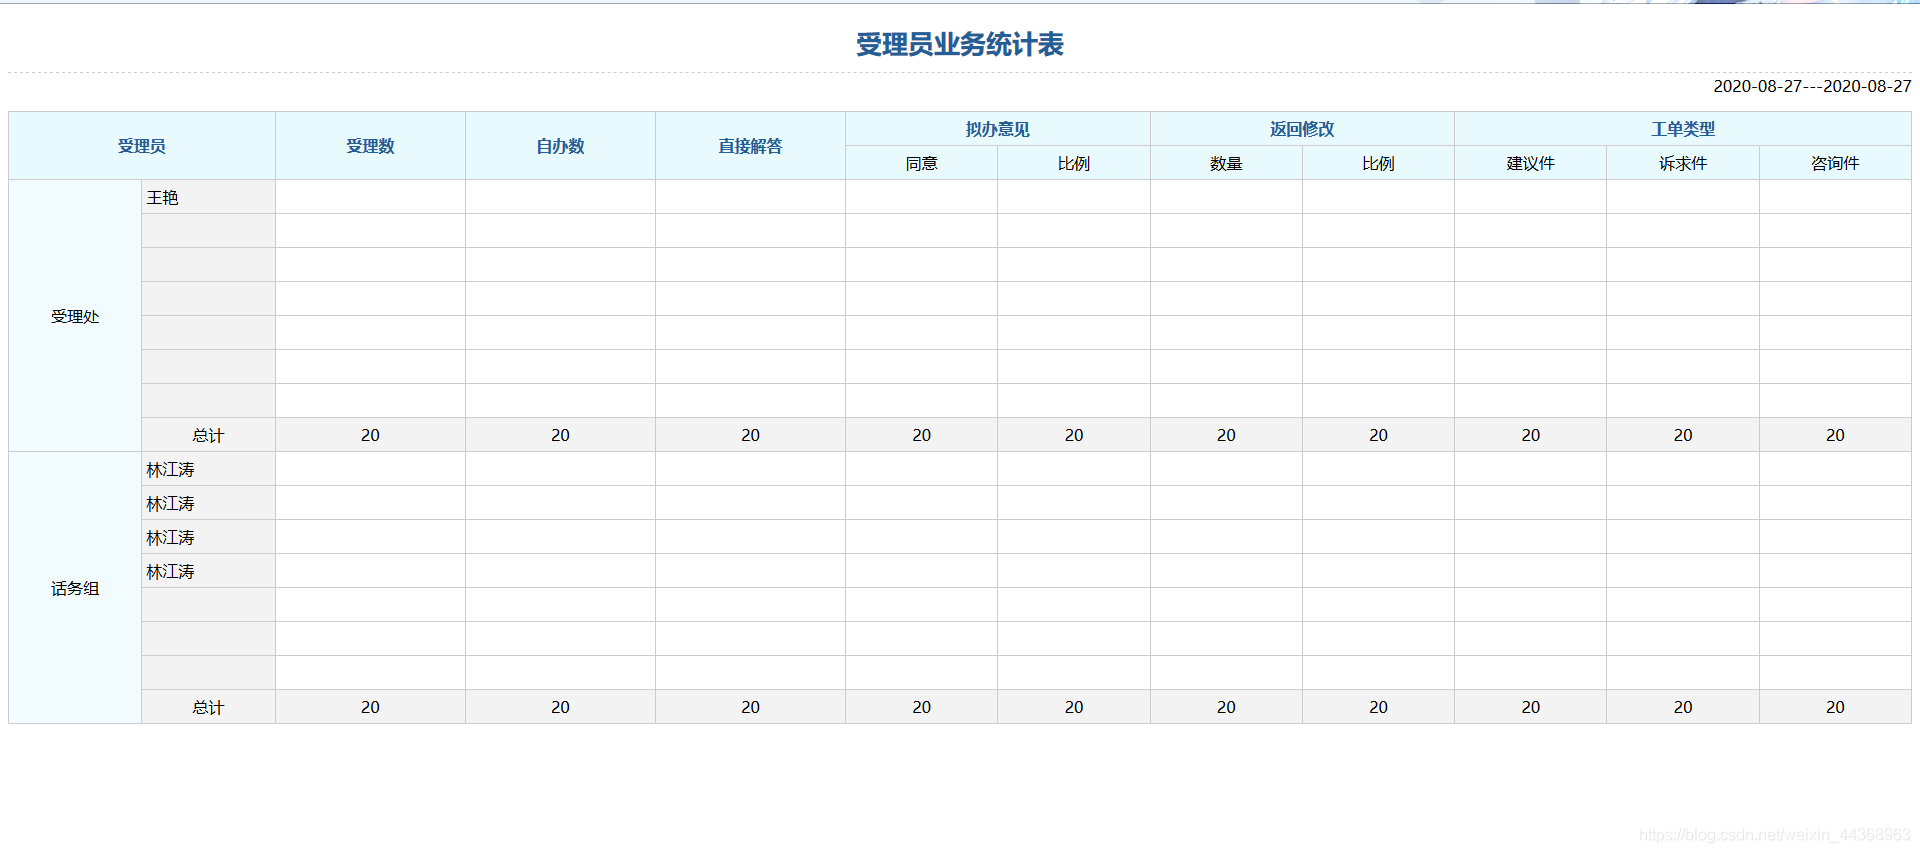Click 比例 sub-header under 拟办意见
The height and width of the screenshot is (853, 1920).
[1074, 163]
